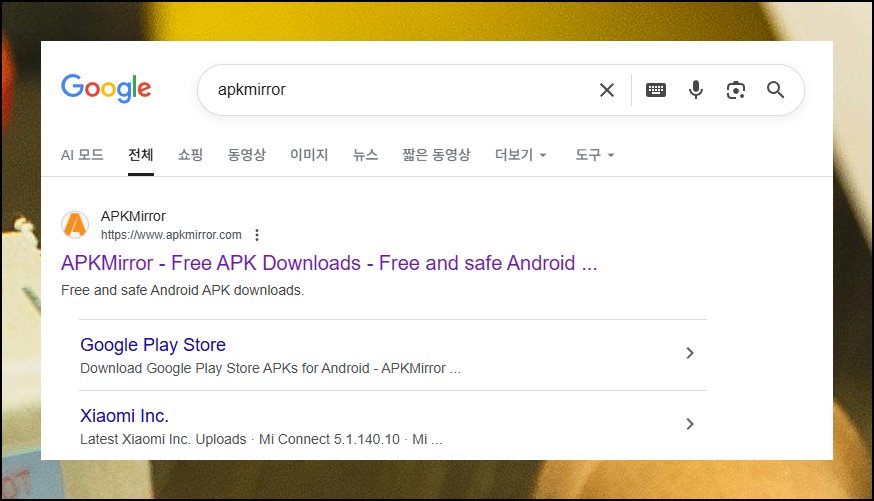Open the 뉴스 tab

point(365,154)
